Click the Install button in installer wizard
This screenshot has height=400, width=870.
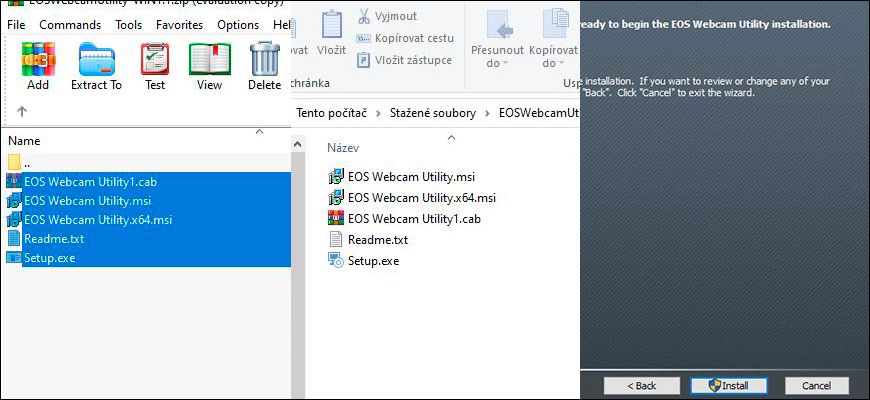coord(729,386)
